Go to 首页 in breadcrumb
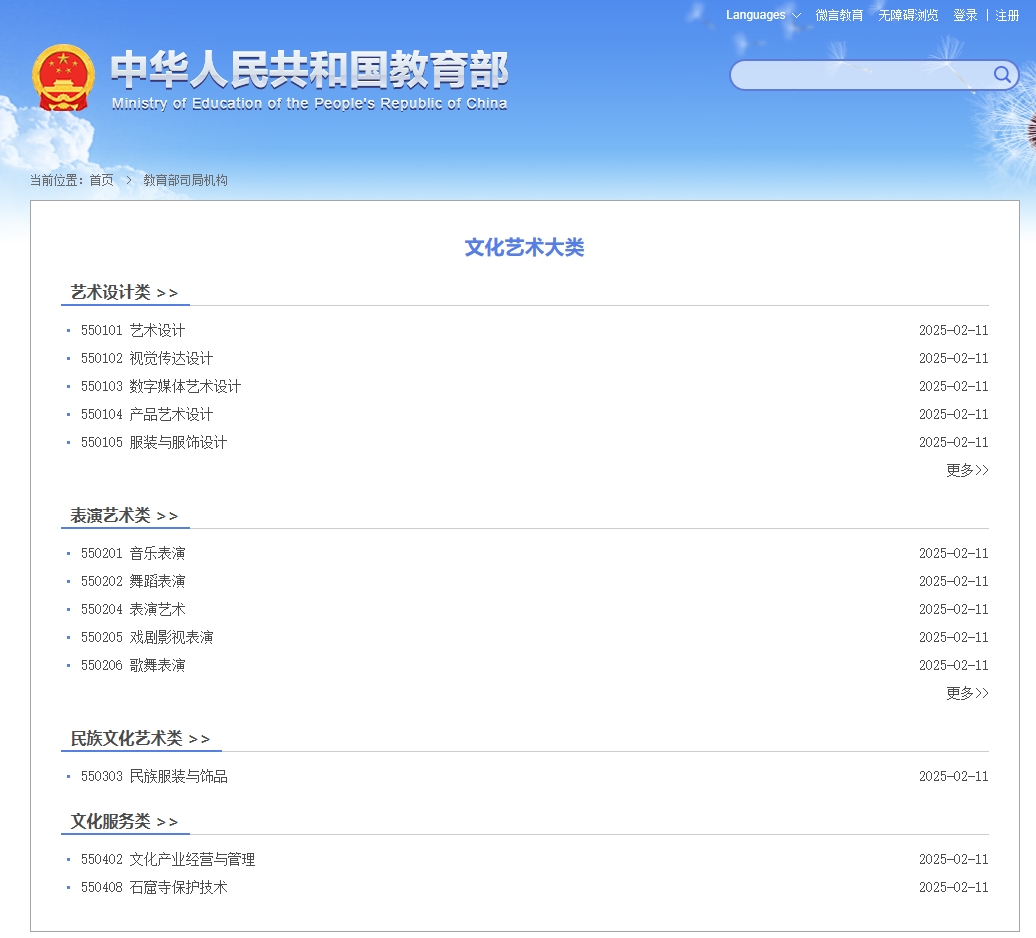 pos(101,180)
